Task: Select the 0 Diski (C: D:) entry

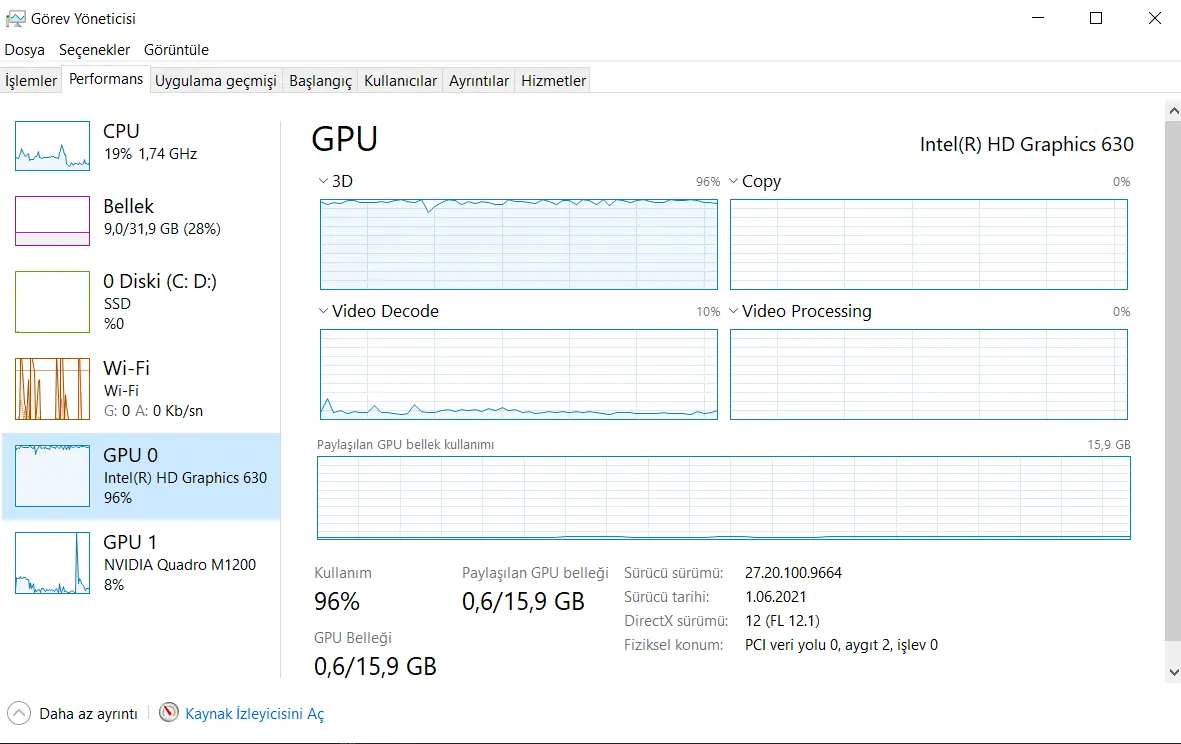Action: [x=142, y=301]
